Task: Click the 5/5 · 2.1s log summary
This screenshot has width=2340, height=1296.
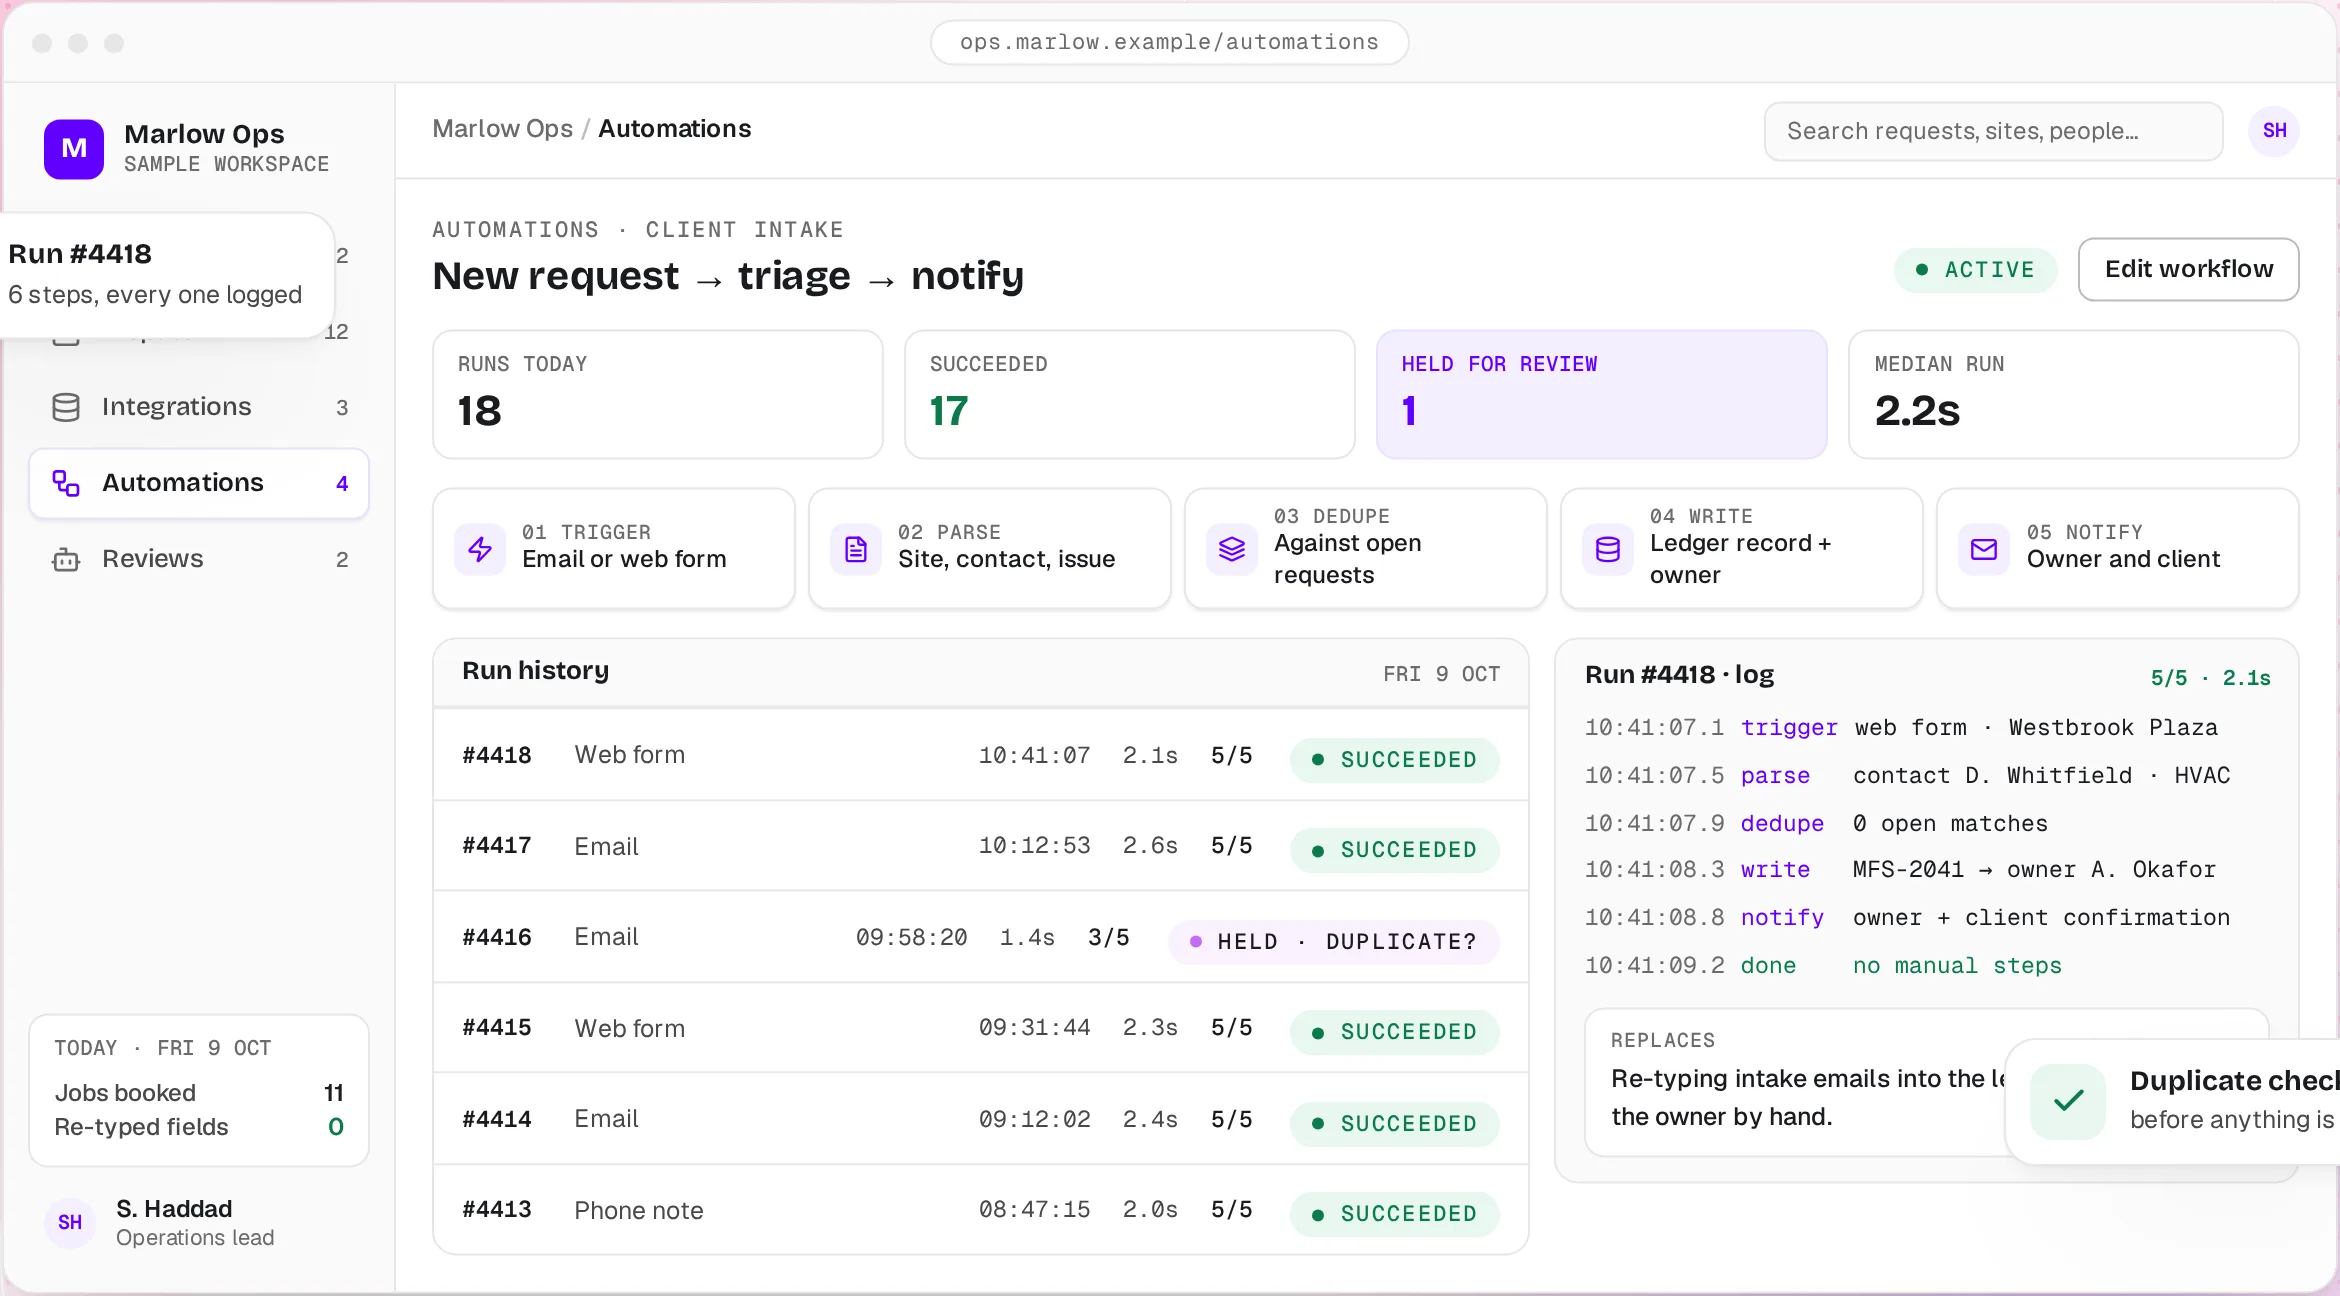Action: 2210,678
